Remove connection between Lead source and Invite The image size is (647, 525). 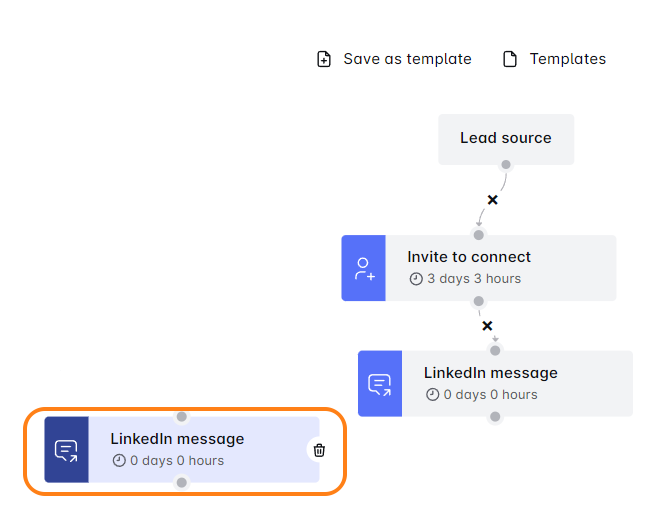pyautogui.click(x=492, y=200)
